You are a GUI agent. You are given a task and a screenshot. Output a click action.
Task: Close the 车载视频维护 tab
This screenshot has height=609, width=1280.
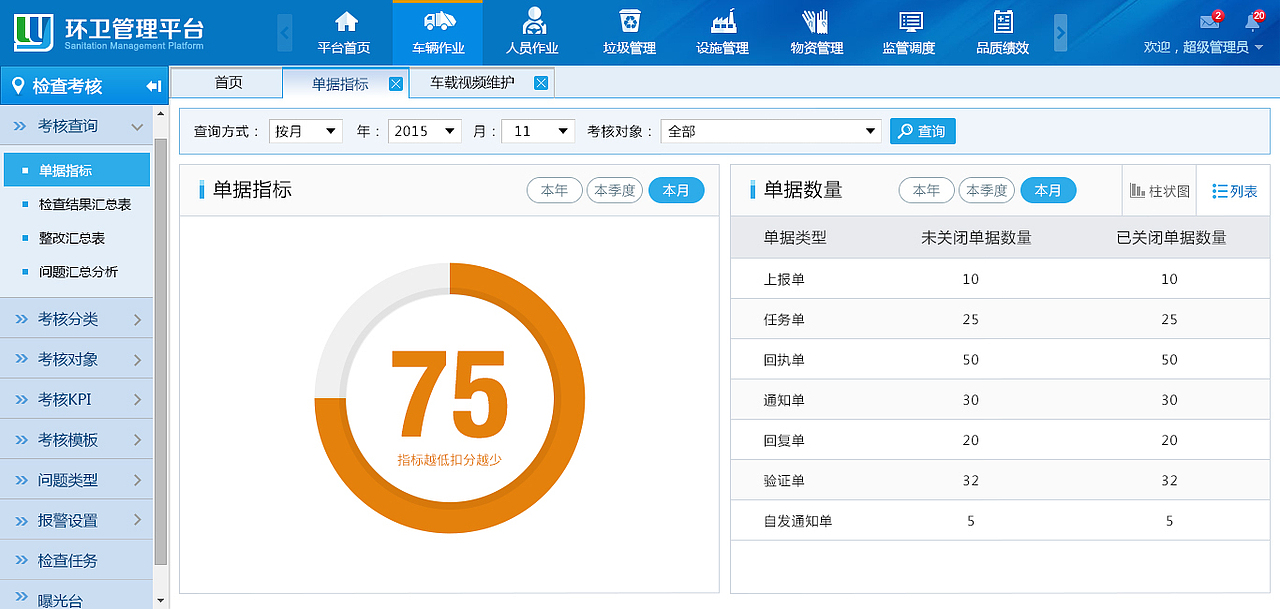pos(541,83)
